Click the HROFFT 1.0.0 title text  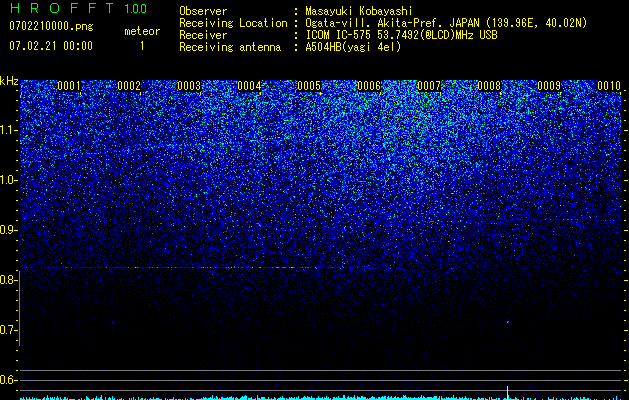pos(78,8)
